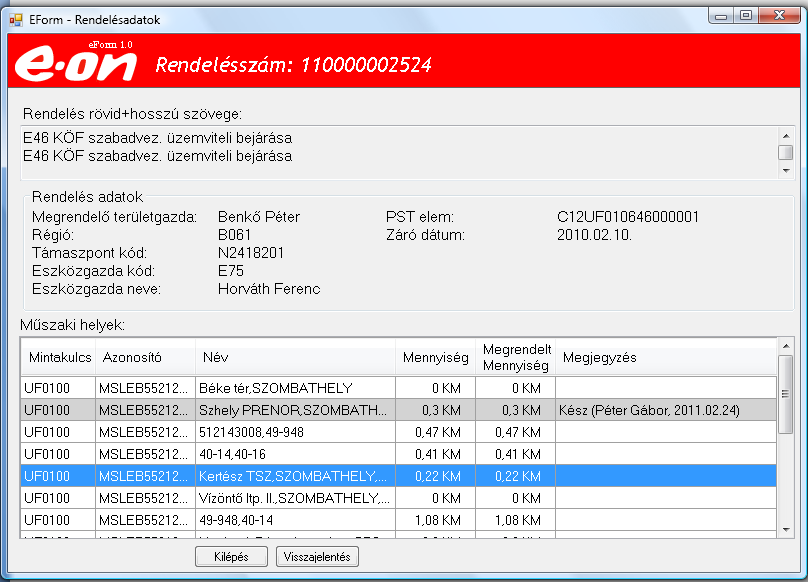This screenshot has height=582, width=808.
Task: Click the MSLEB55212... cell in the 49-948,40-14 row
Action: point(146,520)
